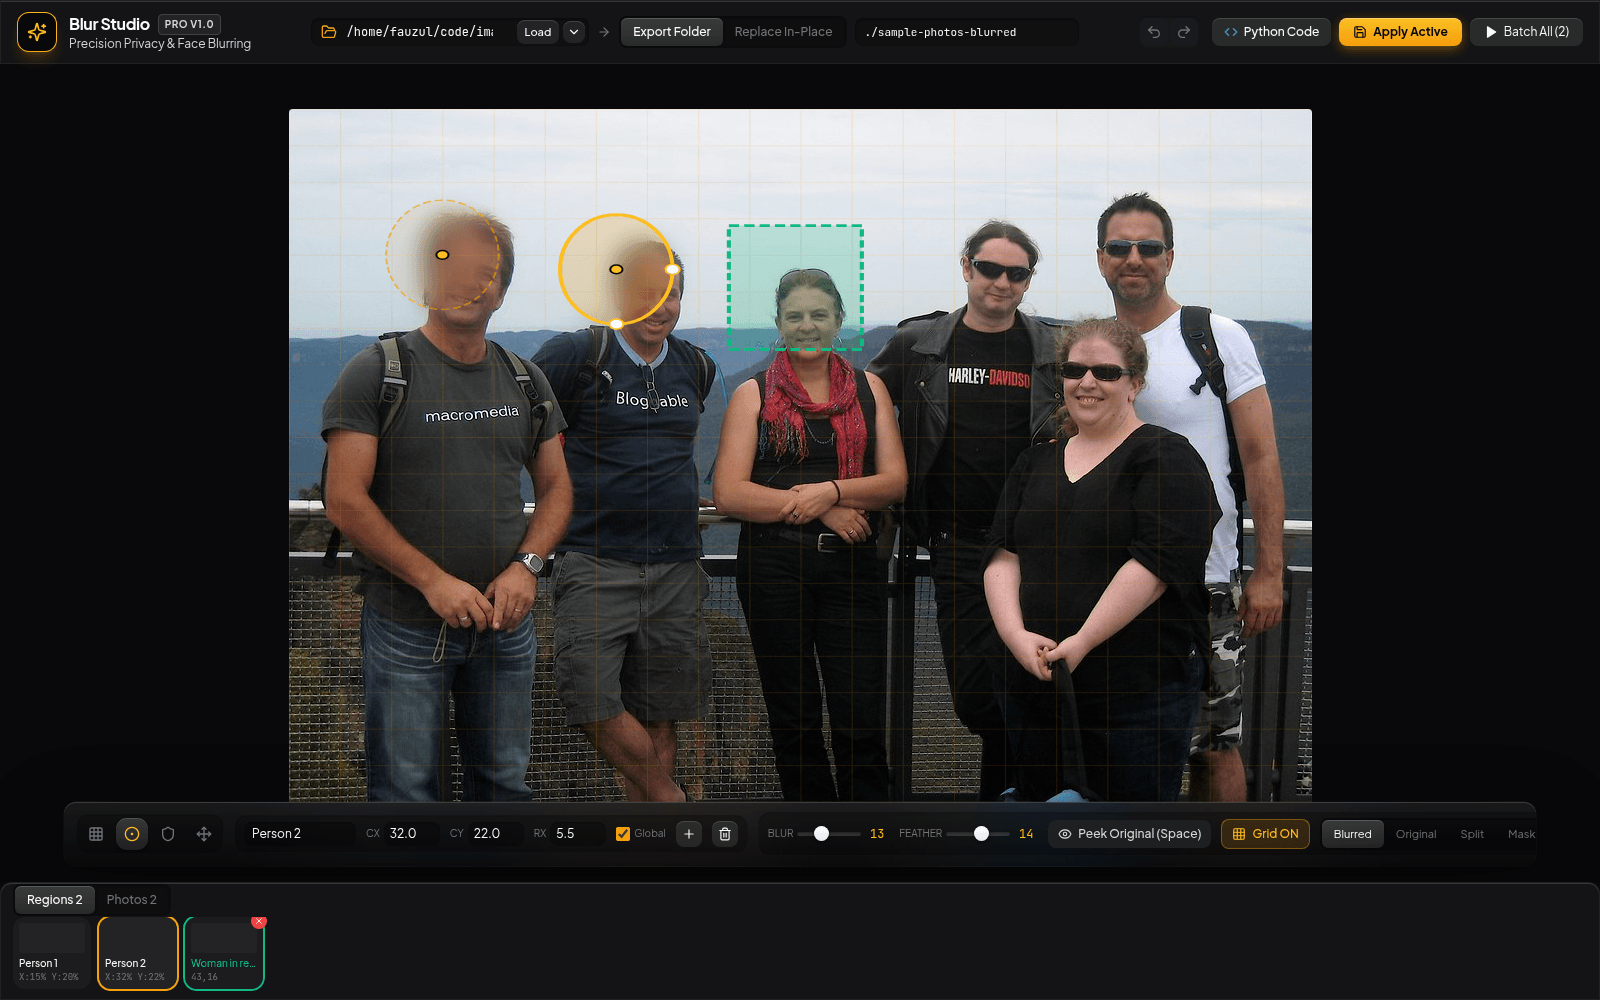
Task: Switch output mode to Replace In-Place
Action: (x=783, y=32)
